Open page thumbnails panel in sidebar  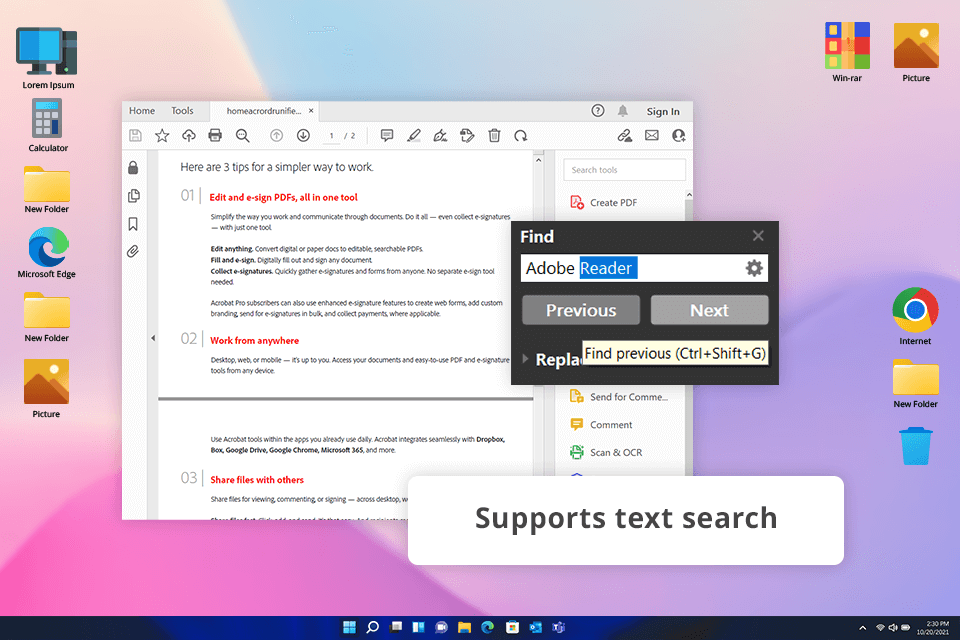coord(133,196)
